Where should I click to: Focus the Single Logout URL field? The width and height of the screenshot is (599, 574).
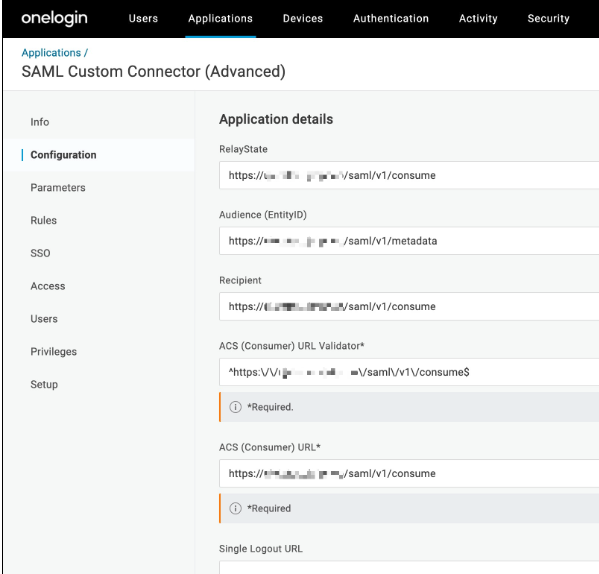[409, 568]
